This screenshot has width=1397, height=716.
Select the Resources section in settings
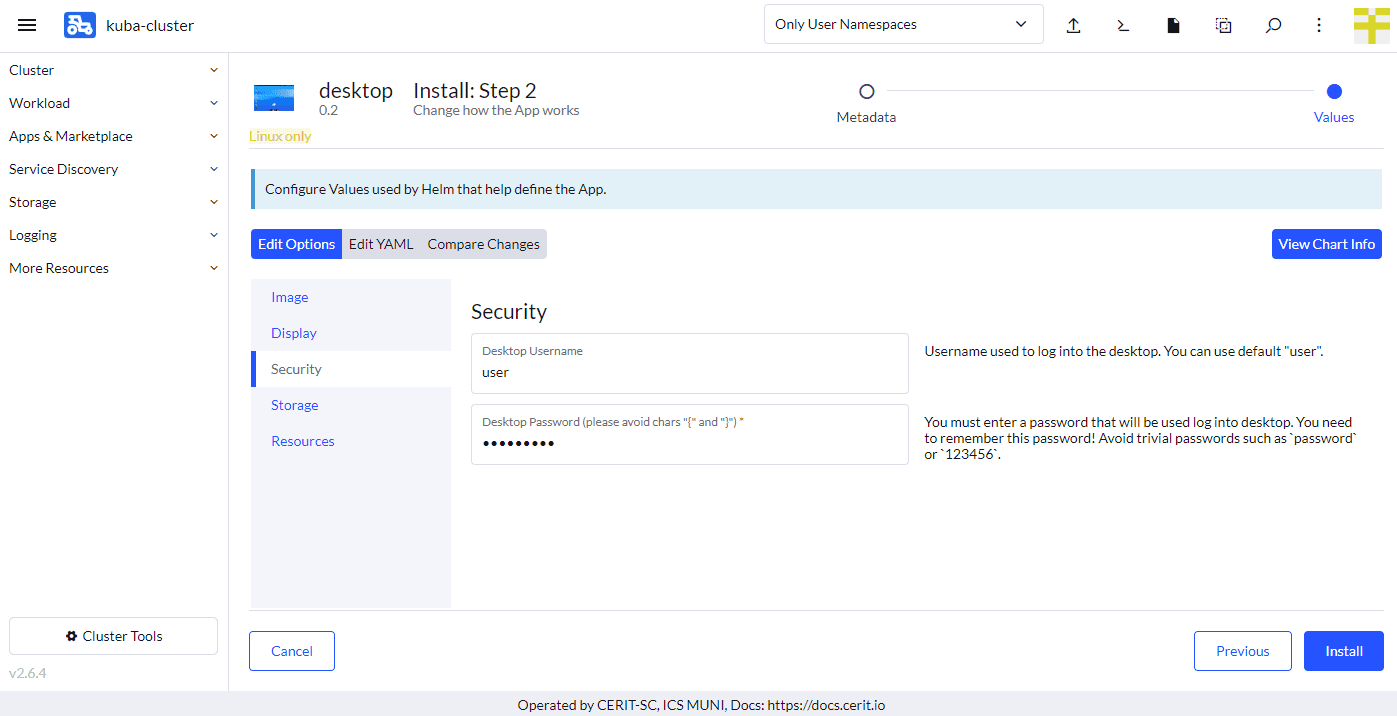302,440
